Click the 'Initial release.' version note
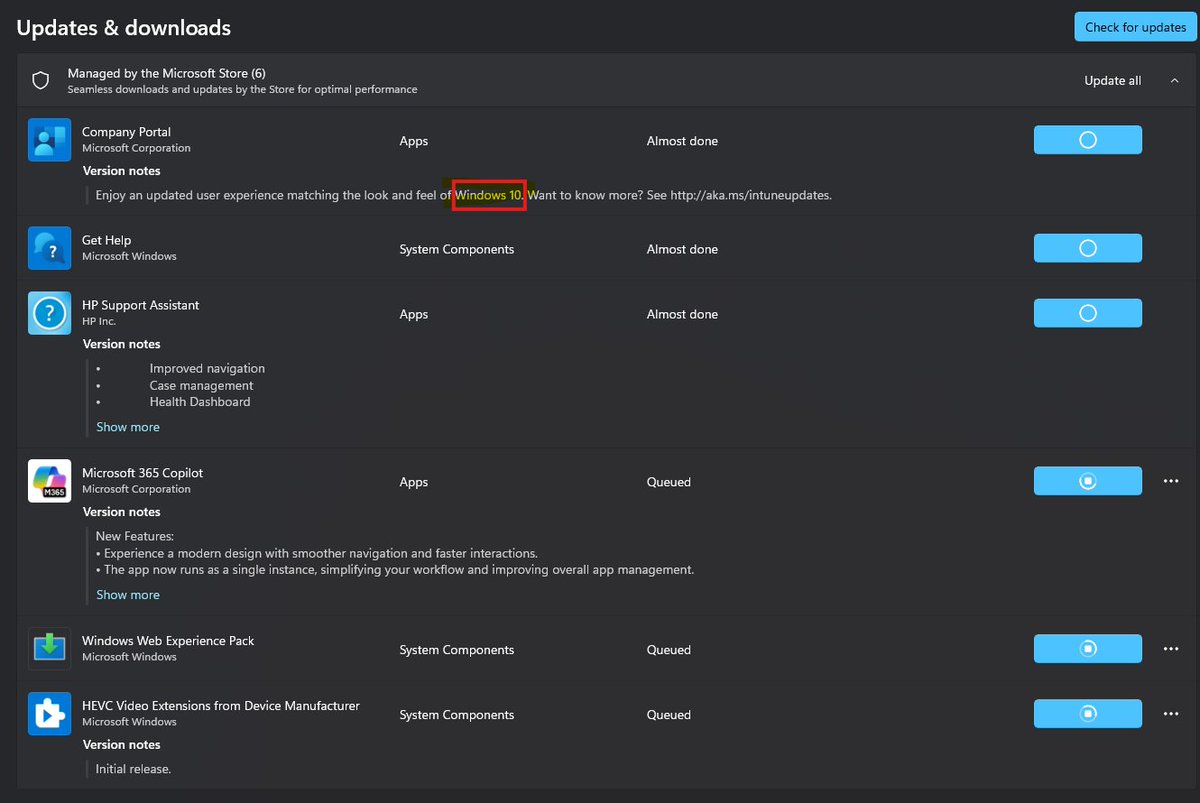 point(133,769)
